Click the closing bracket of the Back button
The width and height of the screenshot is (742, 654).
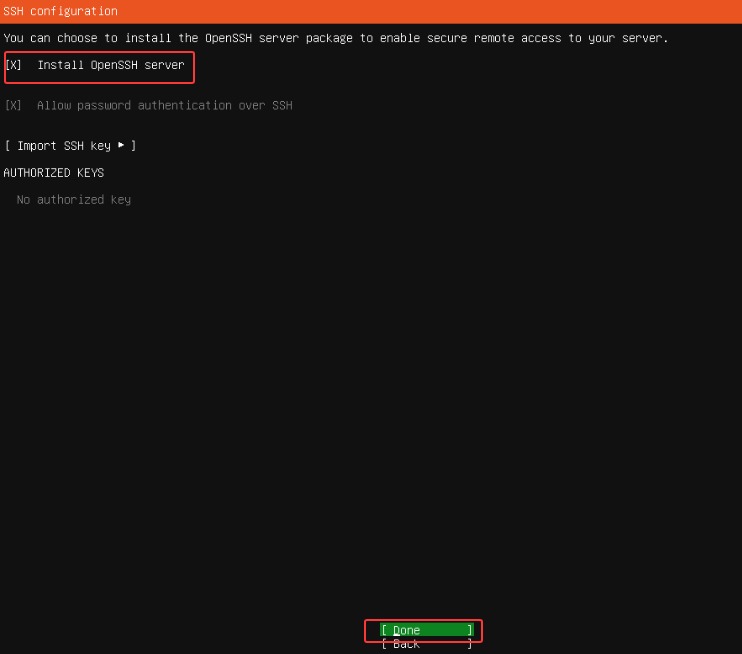click(469, 644)
